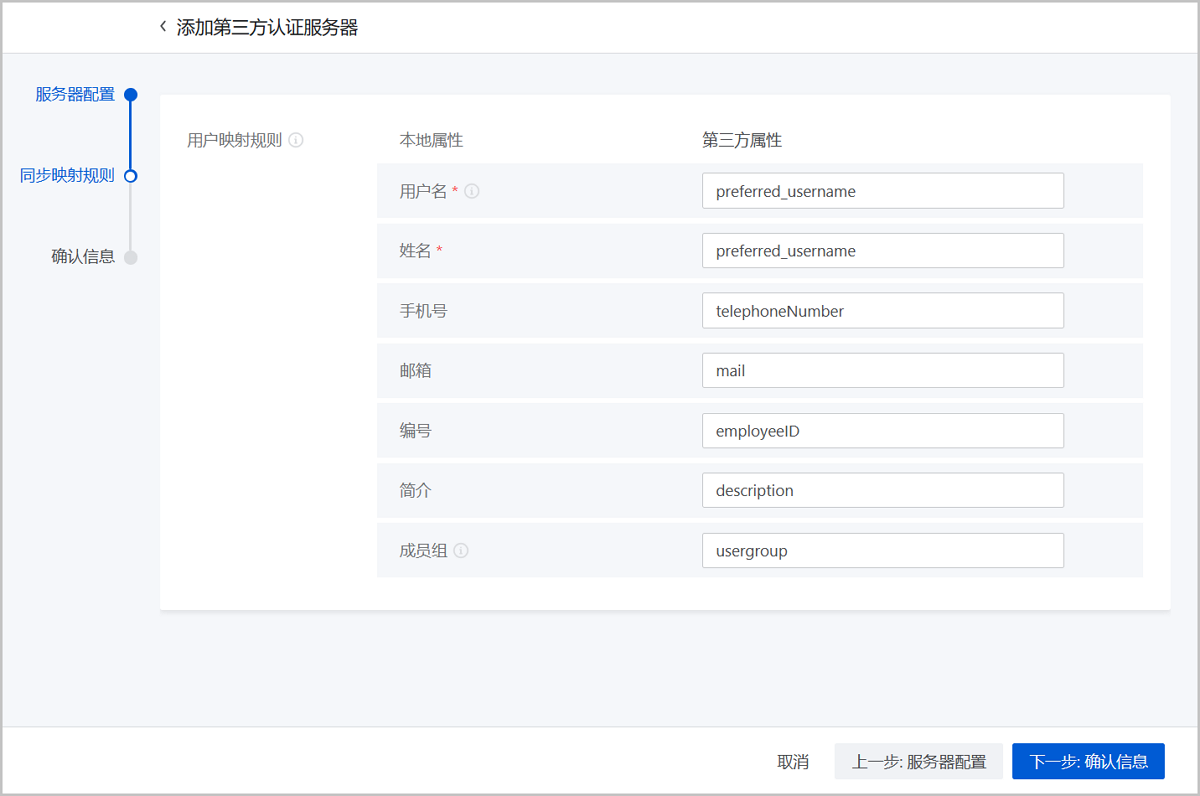The width and height of the screenshot is (1200, 796).
Task: Go back with 上一步: 服务器配置
Action: [x=919, y=762]
